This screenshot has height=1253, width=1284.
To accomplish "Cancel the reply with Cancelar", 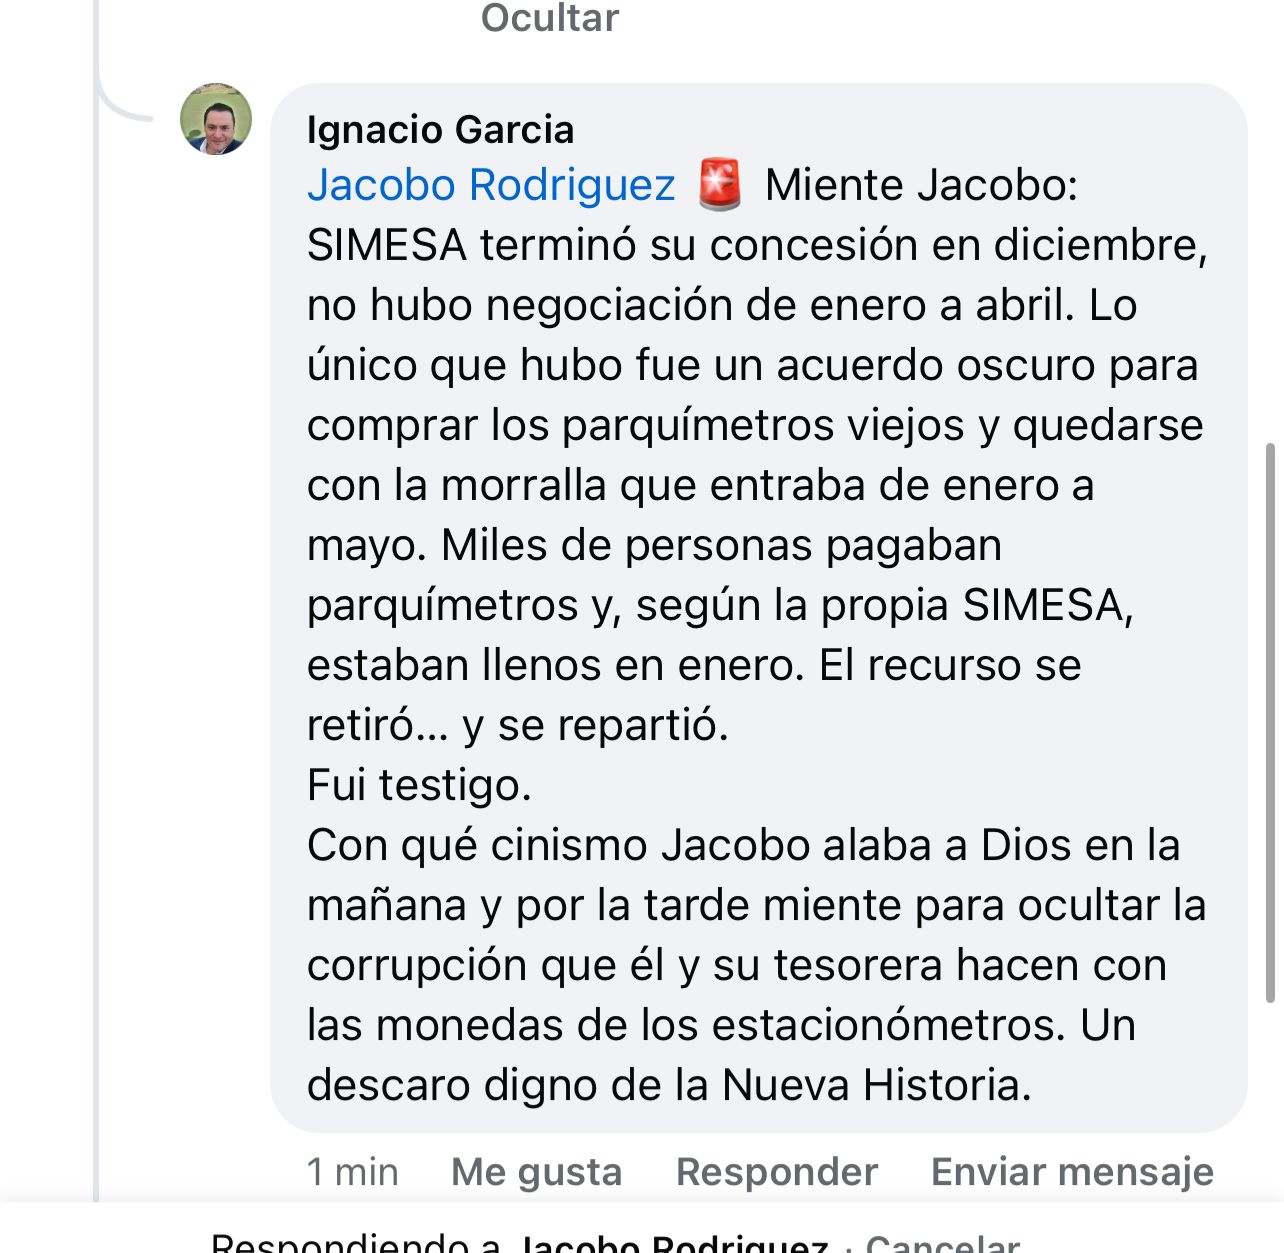I will [942, 1244].
